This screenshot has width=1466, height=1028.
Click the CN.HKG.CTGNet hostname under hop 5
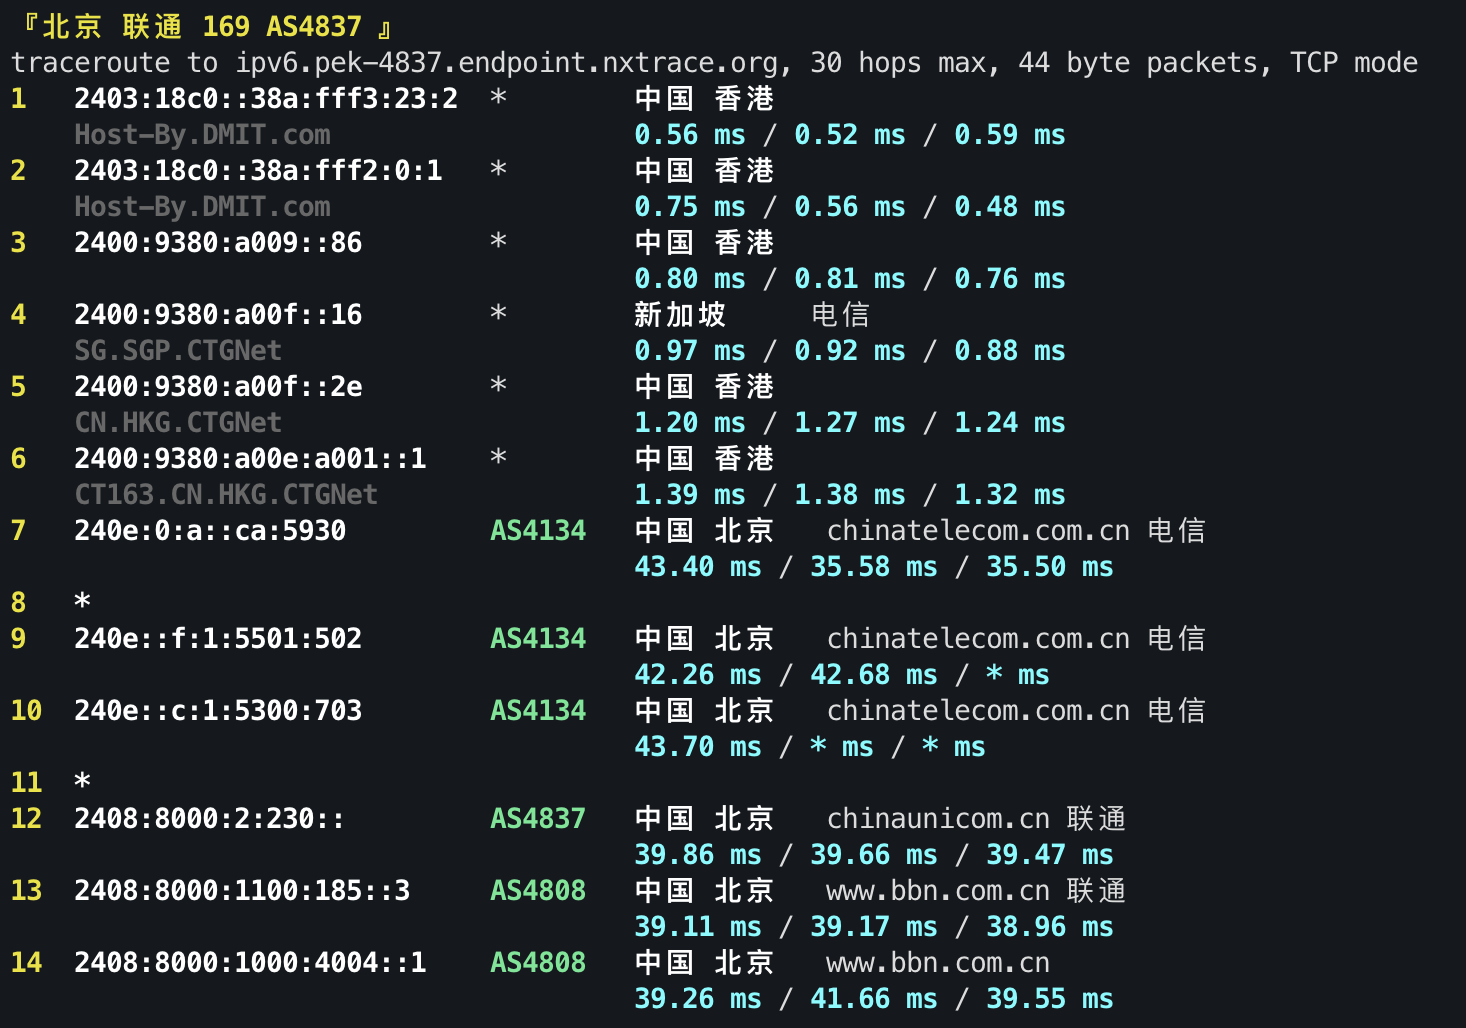[x=178, y=423]
